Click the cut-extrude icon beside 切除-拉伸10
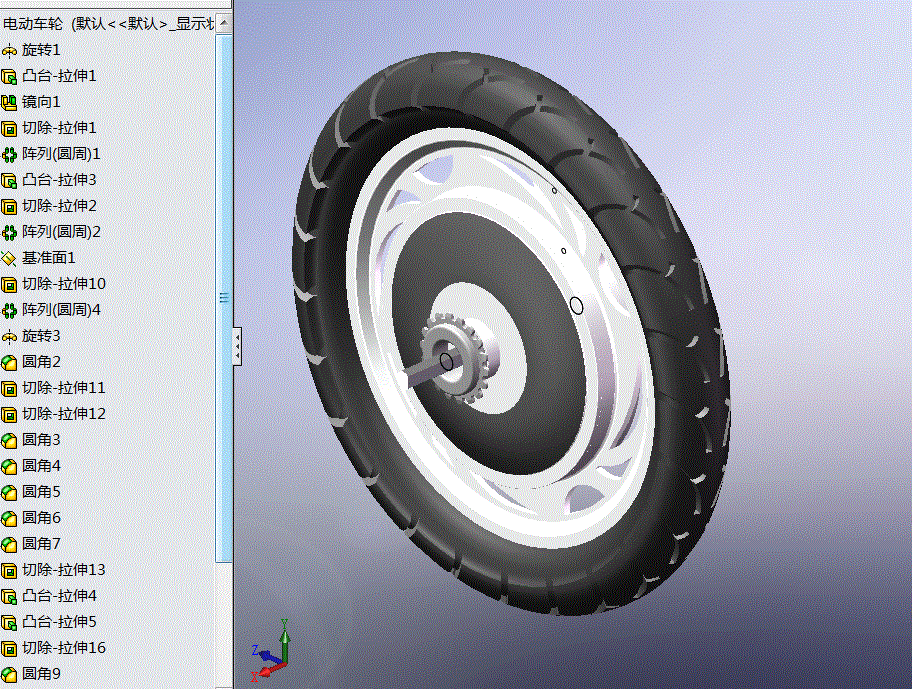Viewport: 912px width, 689px height. click(9, 284)
